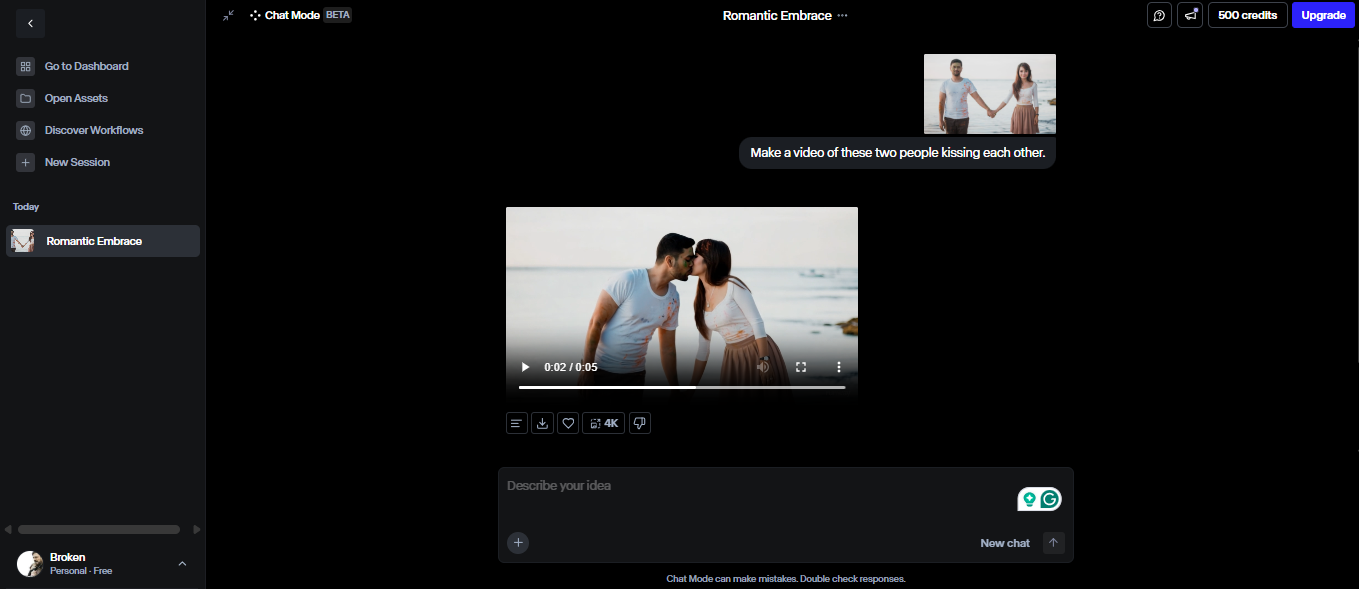Click the Broken account name
The image size is (1359, 589).
[68, 557]
